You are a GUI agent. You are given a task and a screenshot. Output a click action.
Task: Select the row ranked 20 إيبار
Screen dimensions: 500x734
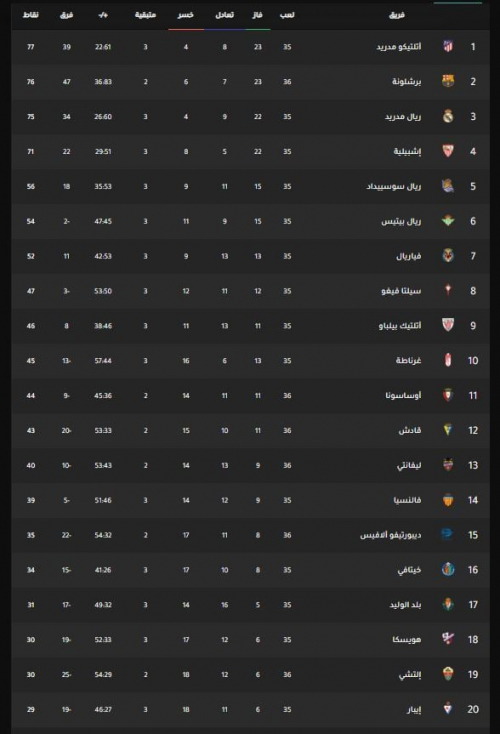tap(250, 709)
